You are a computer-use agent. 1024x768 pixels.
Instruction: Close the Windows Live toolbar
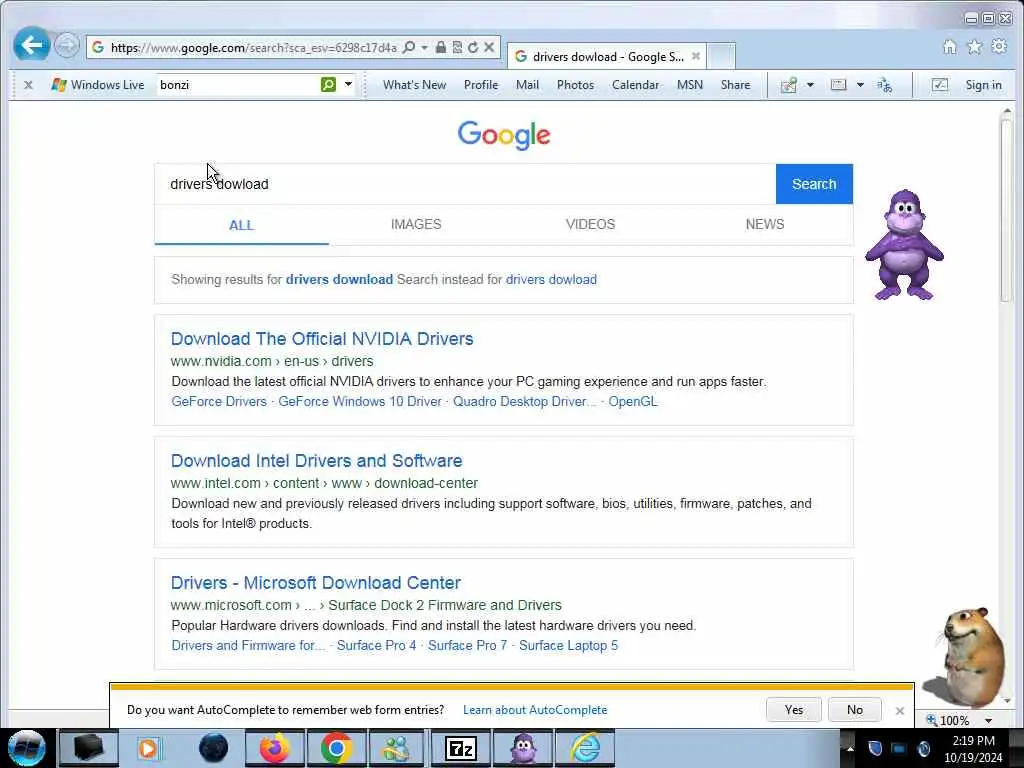click(28, 85)
